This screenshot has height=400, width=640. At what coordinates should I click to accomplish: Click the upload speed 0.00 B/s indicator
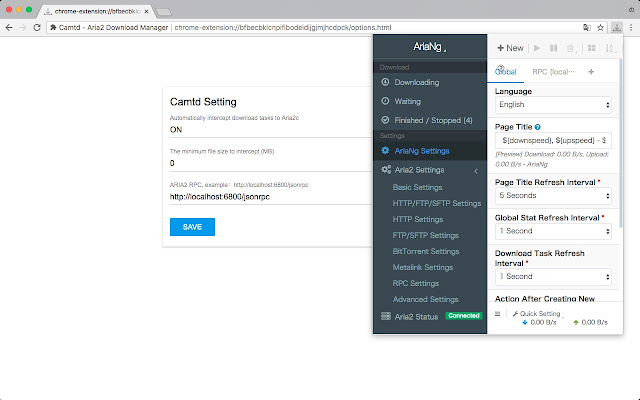(x=590, y=322)
